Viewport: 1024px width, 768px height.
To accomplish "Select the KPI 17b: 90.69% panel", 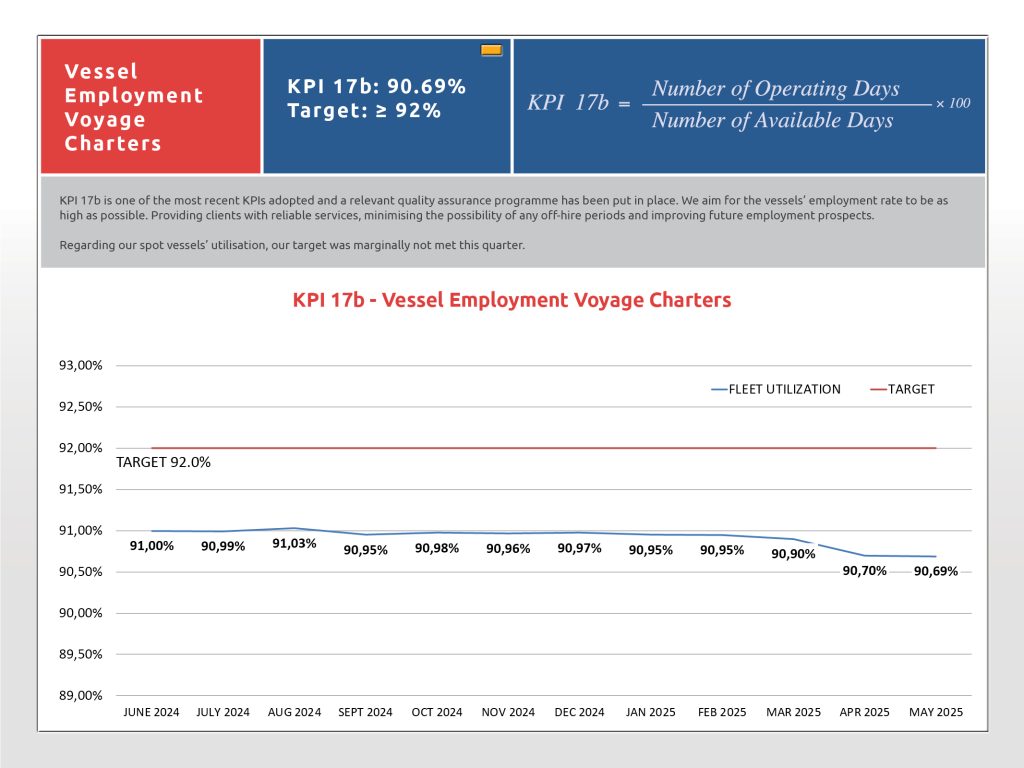I will coord(387,106).
